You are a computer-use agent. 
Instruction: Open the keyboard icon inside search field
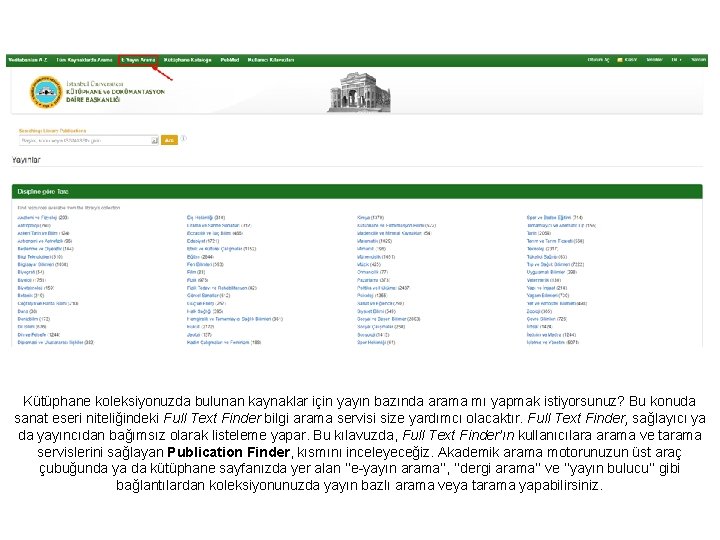155,141
